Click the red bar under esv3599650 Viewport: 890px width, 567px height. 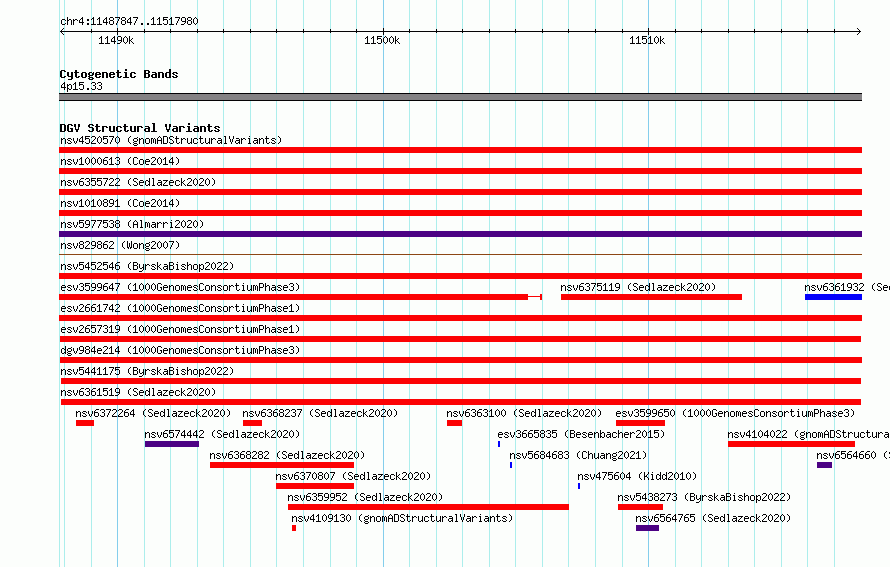(x=640, y=423)
